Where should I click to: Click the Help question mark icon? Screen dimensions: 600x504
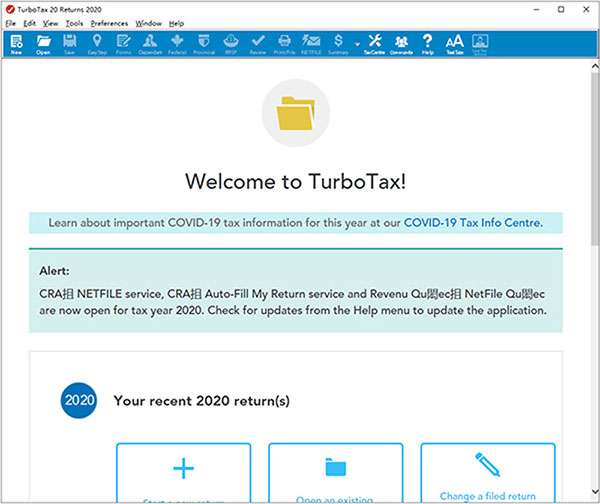click(427, 44)
